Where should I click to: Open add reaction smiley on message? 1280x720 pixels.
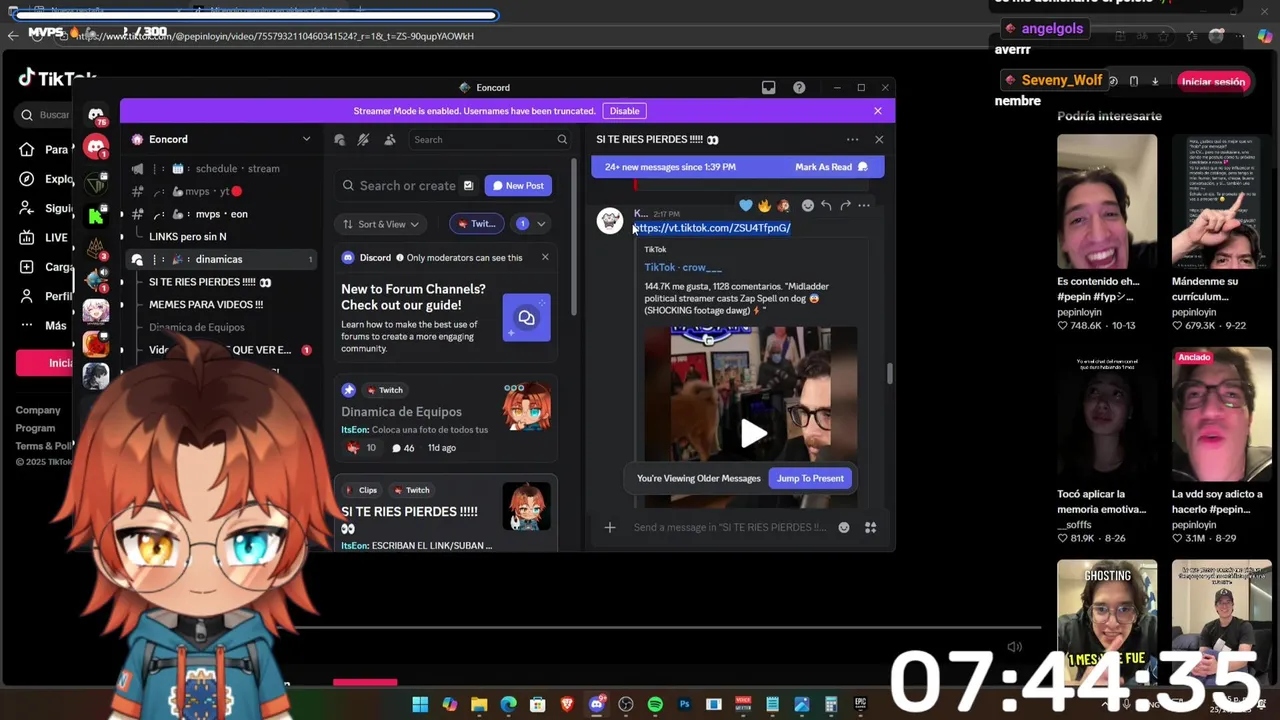(x=807, y=205)
